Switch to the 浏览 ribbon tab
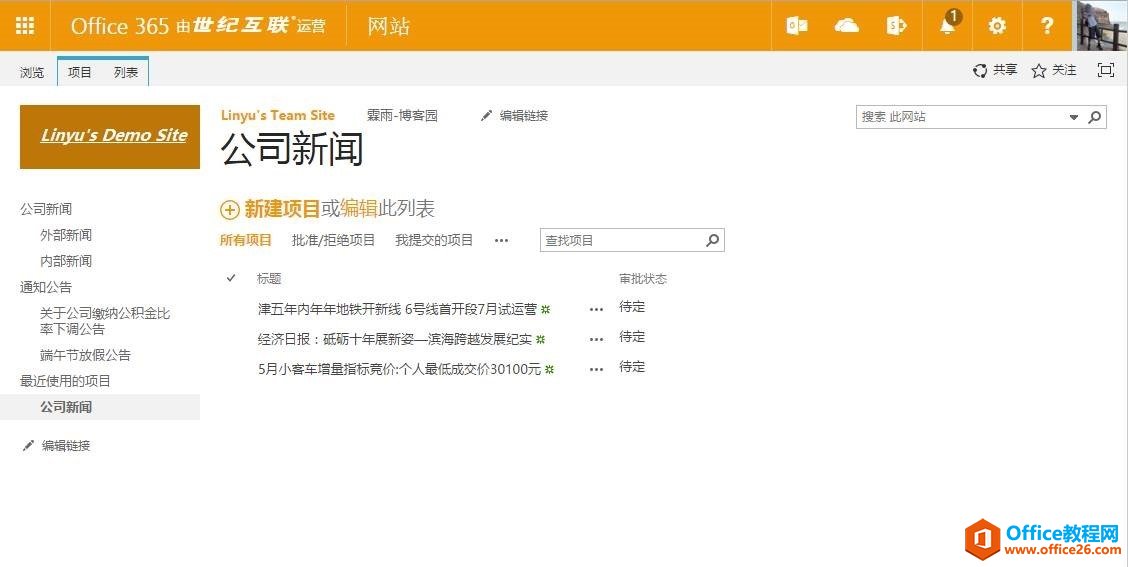 click(x=32, y=72)
